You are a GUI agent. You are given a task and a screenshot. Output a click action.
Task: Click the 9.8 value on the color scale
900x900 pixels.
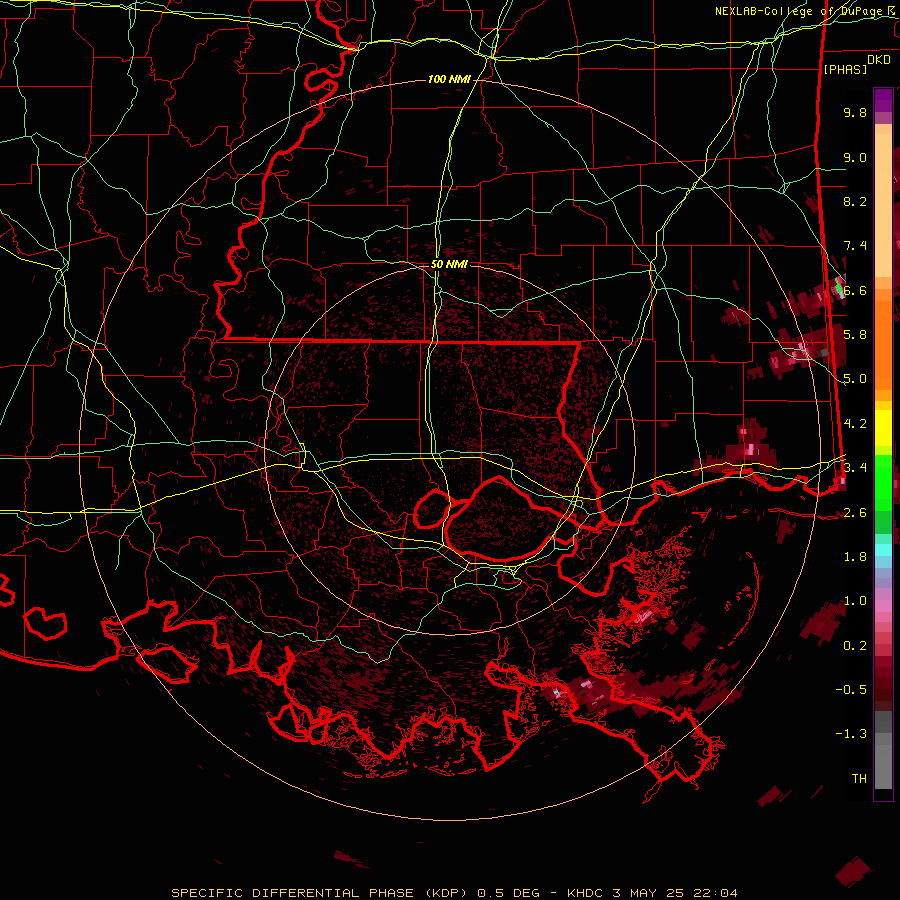tap(855, 112)
